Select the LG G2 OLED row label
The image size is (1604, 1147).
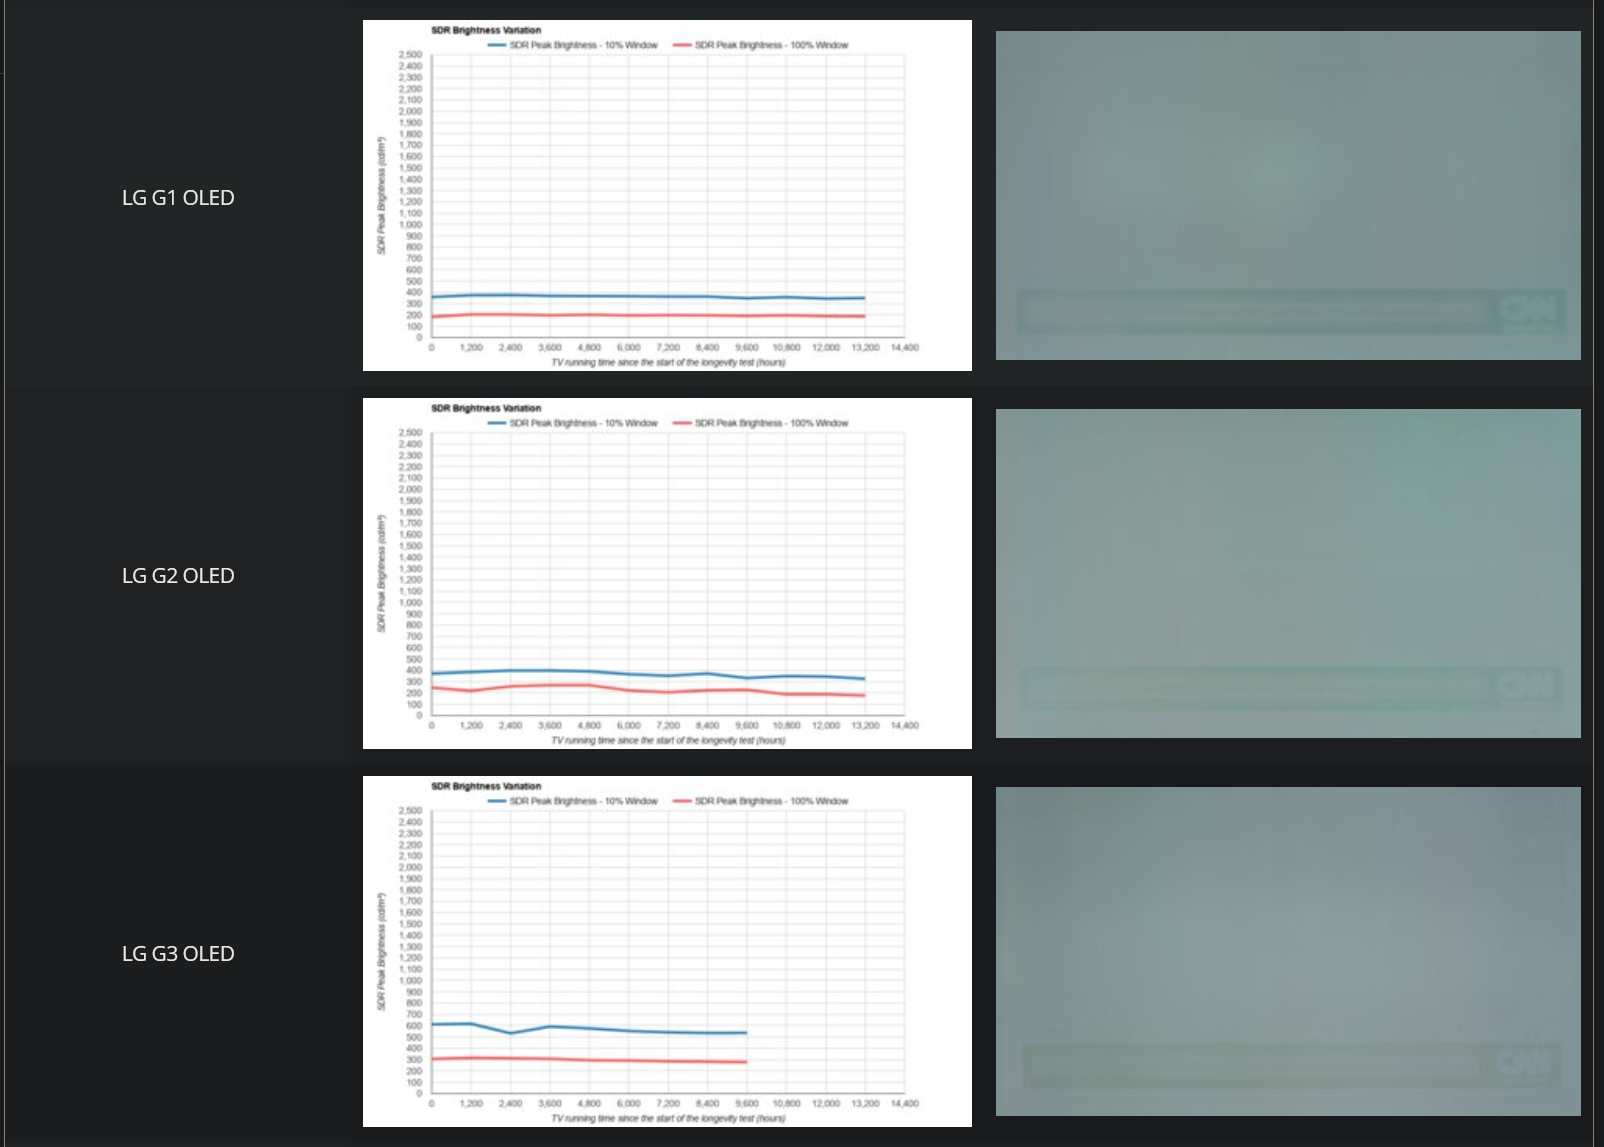coord(177,575)
